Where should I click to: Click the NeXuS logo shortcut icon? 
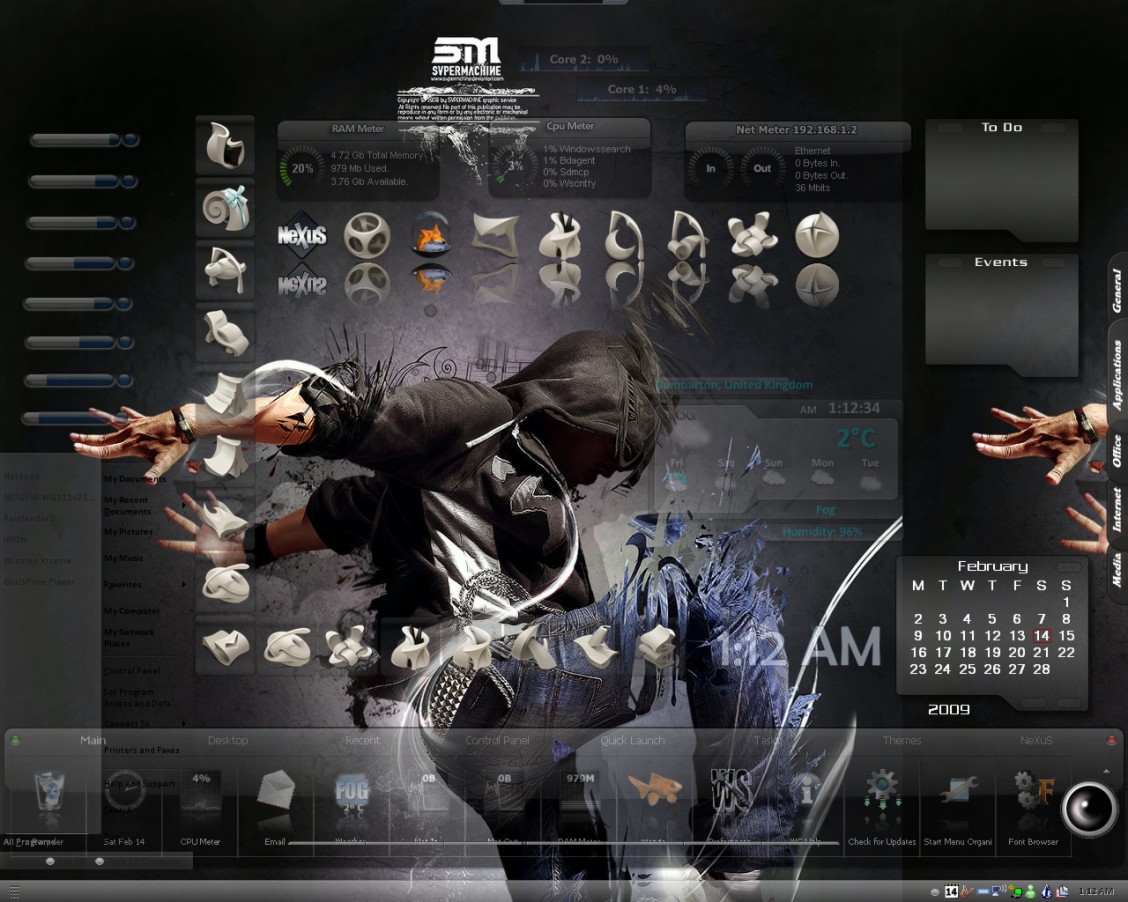coord(302,234)
